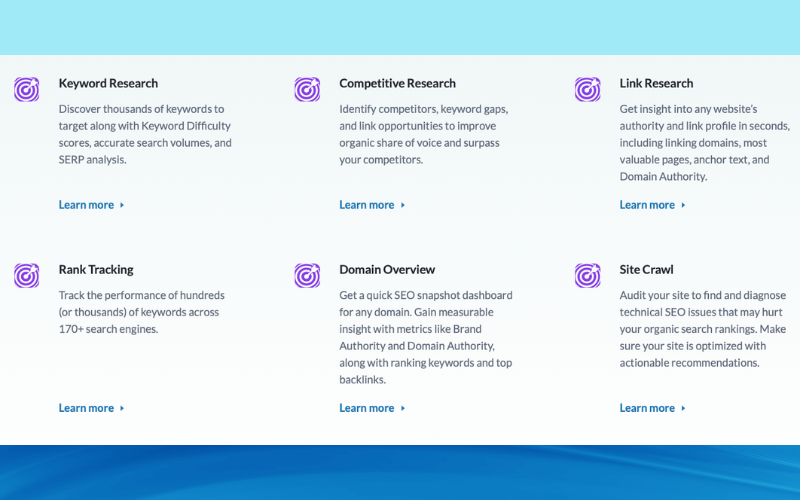
Task: Click the target icon beside Competitive Research
Action: coord(307,90)
